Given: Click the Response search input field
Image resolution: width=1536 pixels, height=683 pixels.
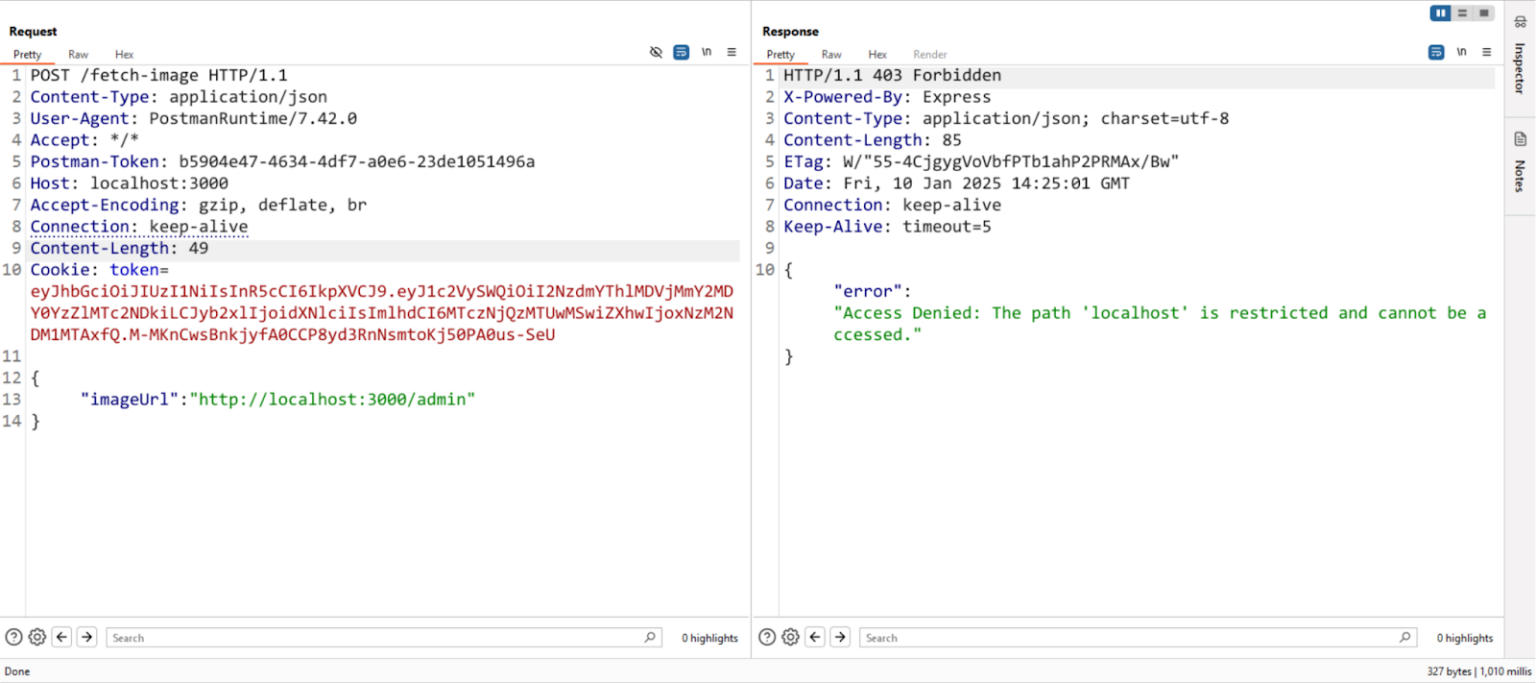Looking at the screenshot, I should click(x=1130, y=637).
